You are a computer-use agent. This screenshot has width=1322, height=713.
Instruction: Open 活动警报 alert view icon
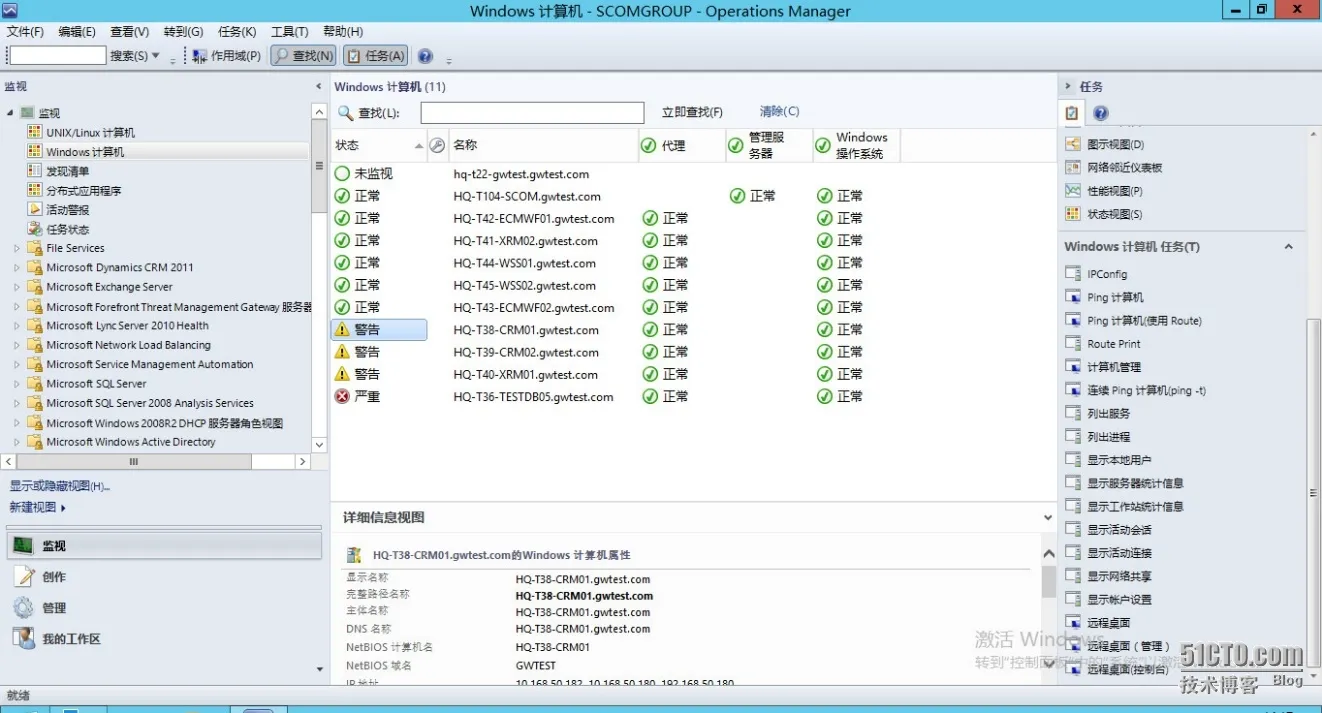click(35, 210)
